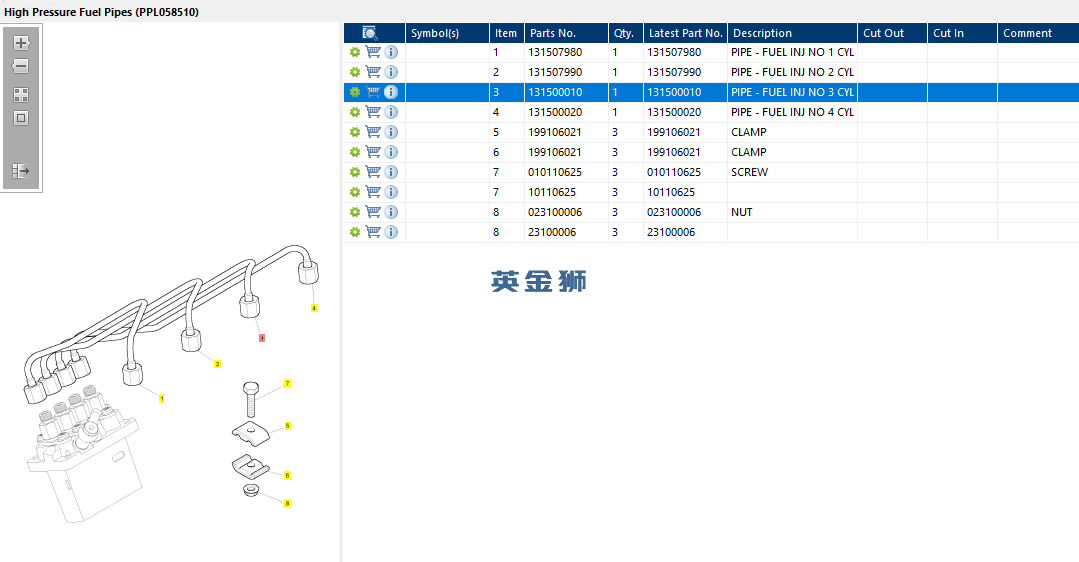
Task: Click gear icon for item 6 CLAMP
Action: pos(355,152)
